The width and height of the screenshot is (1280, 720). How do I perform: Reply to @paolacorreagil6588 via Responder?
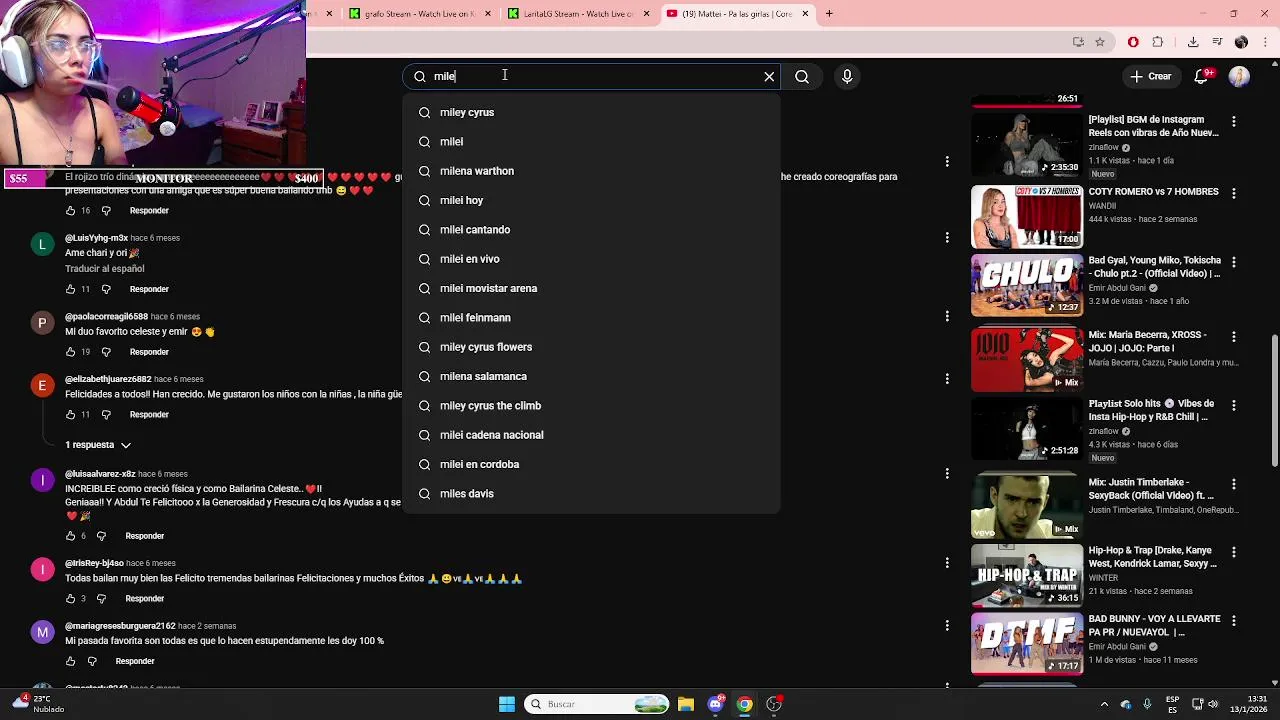(x=149, y=352)
